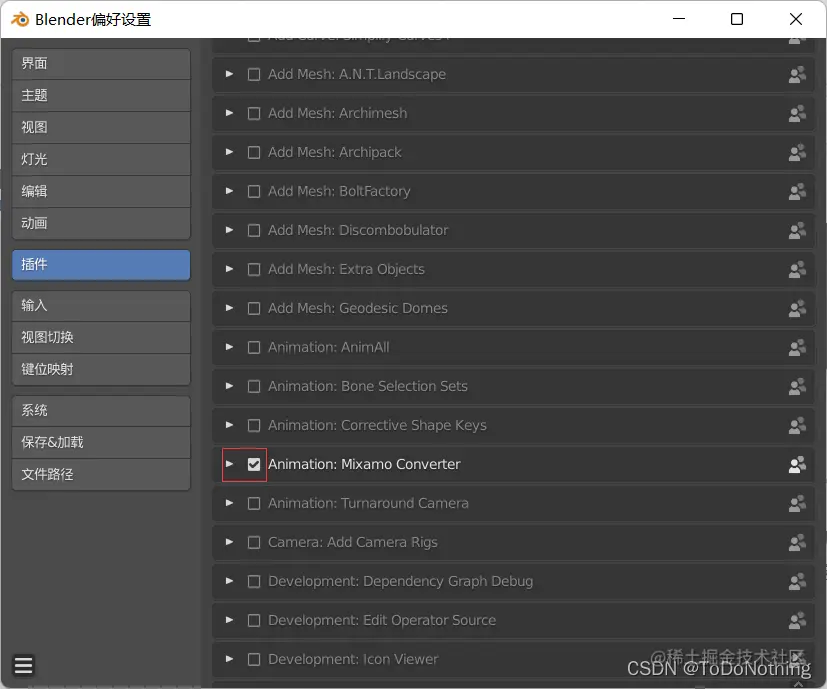Enable the Add Mesh: Archimesh addon

(254, 113)
